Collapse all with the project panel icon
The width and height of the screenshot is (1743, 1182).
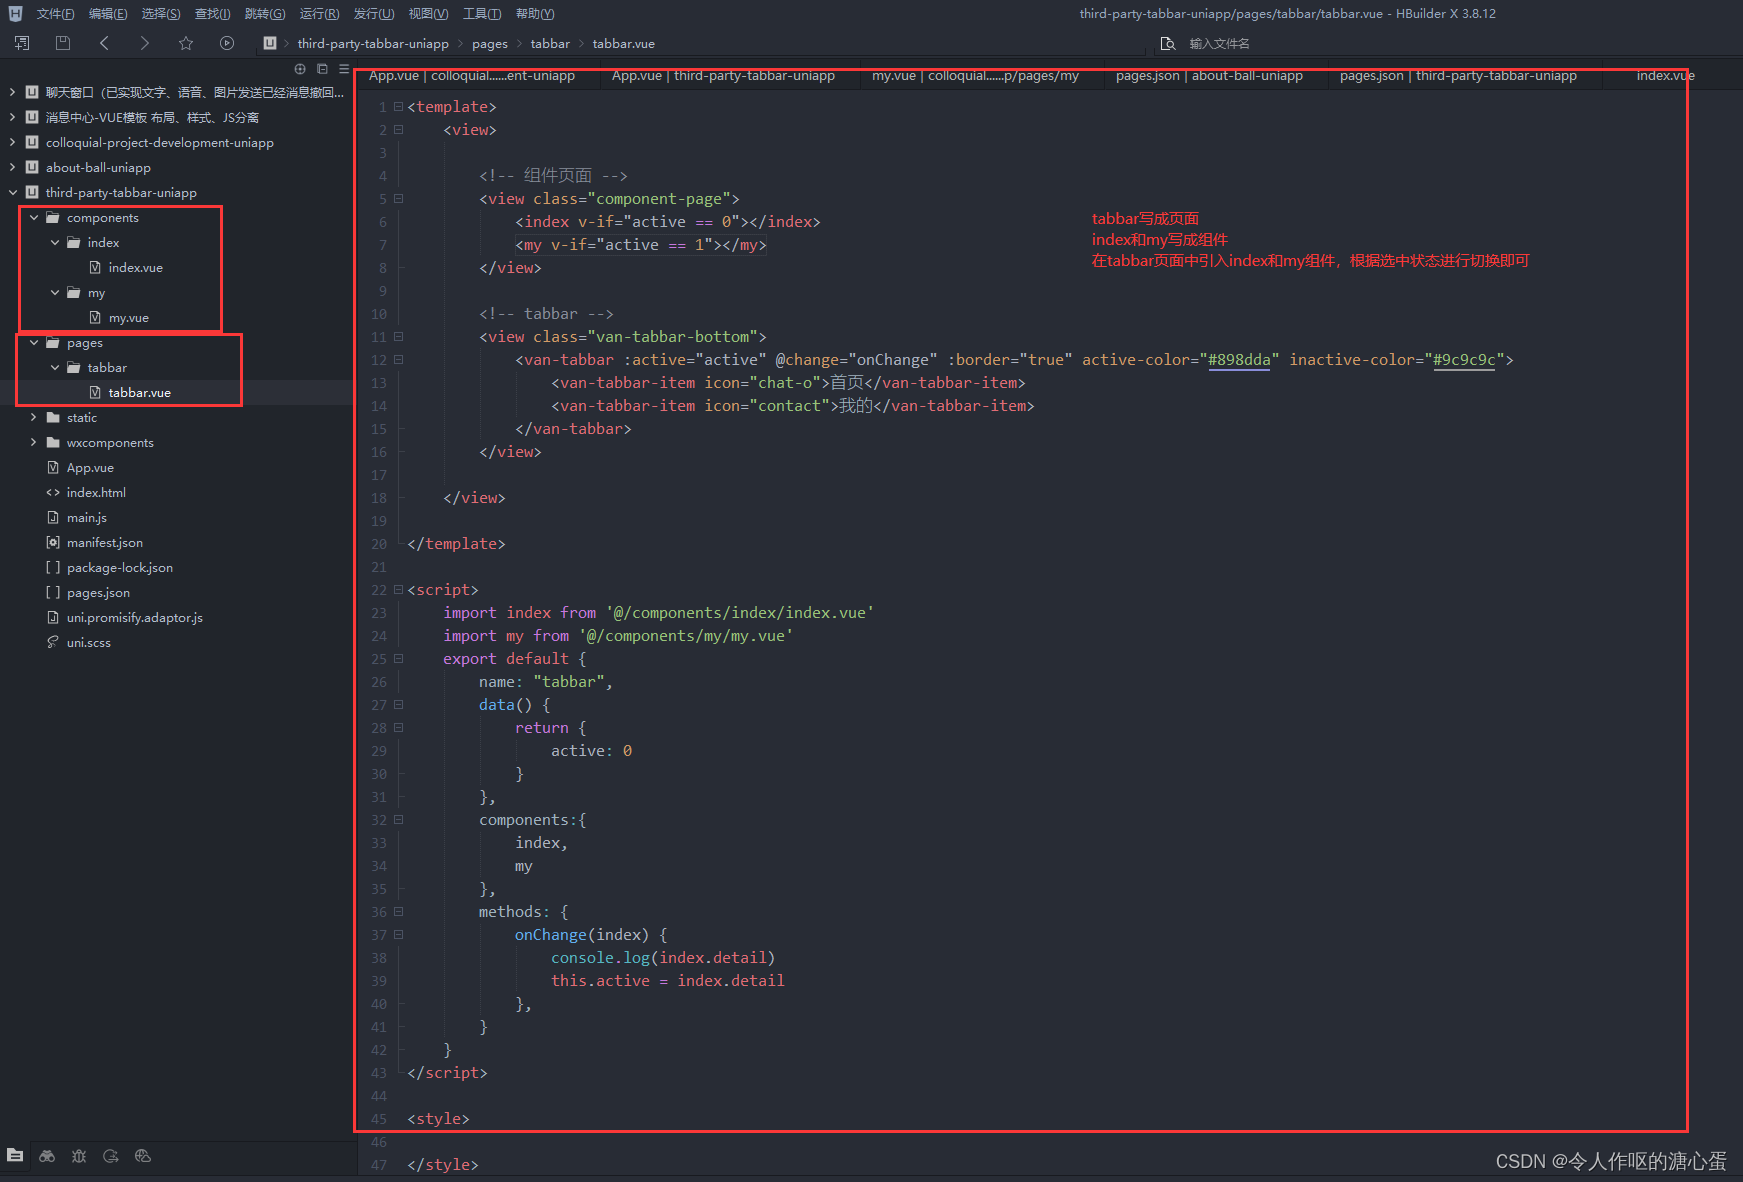pos(322,69)
